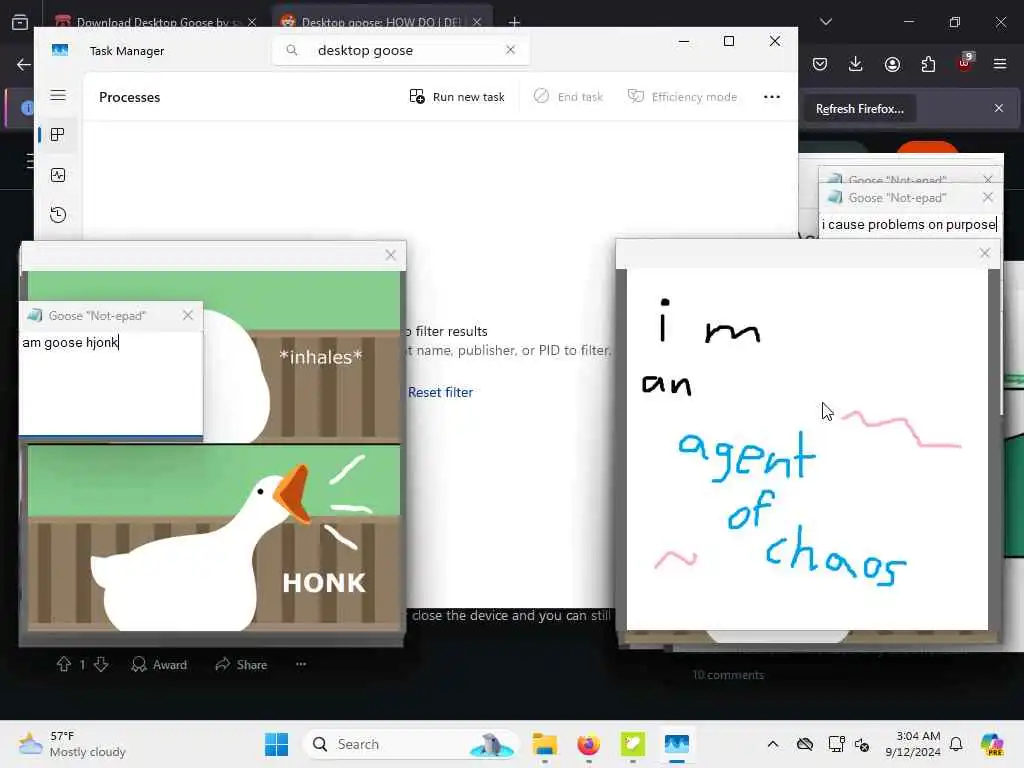Click the taskbar Search box
This screenshot has width=1024, height=768.
click(412, 744)
